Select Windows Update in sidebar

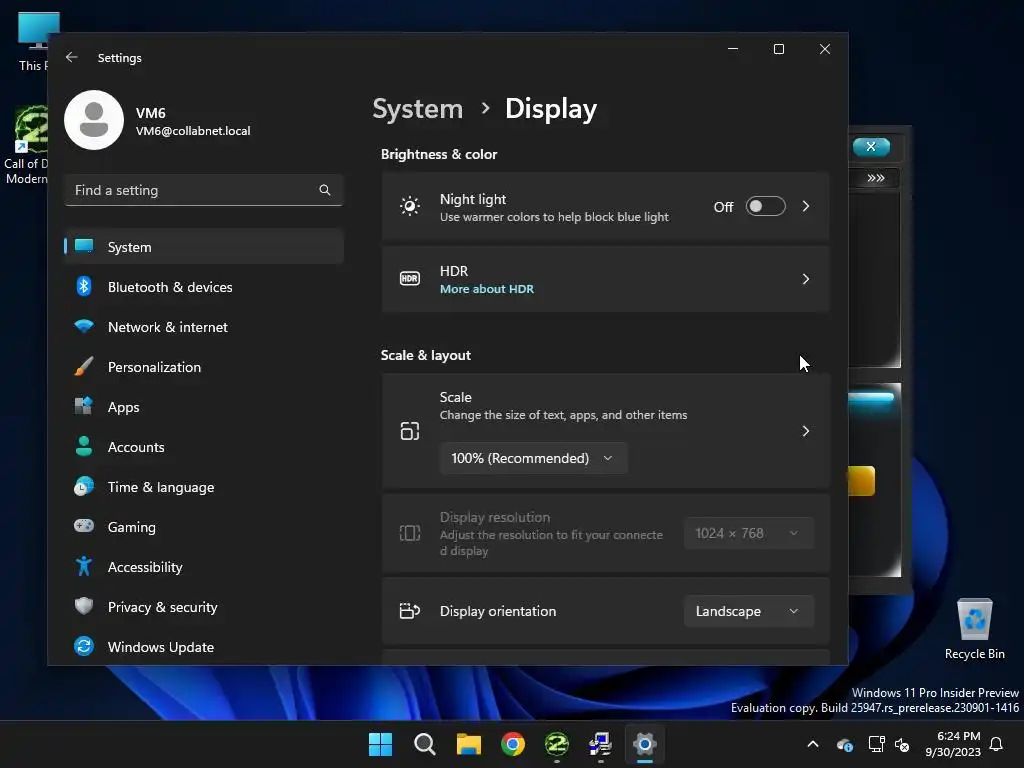[x=204, y=647]
